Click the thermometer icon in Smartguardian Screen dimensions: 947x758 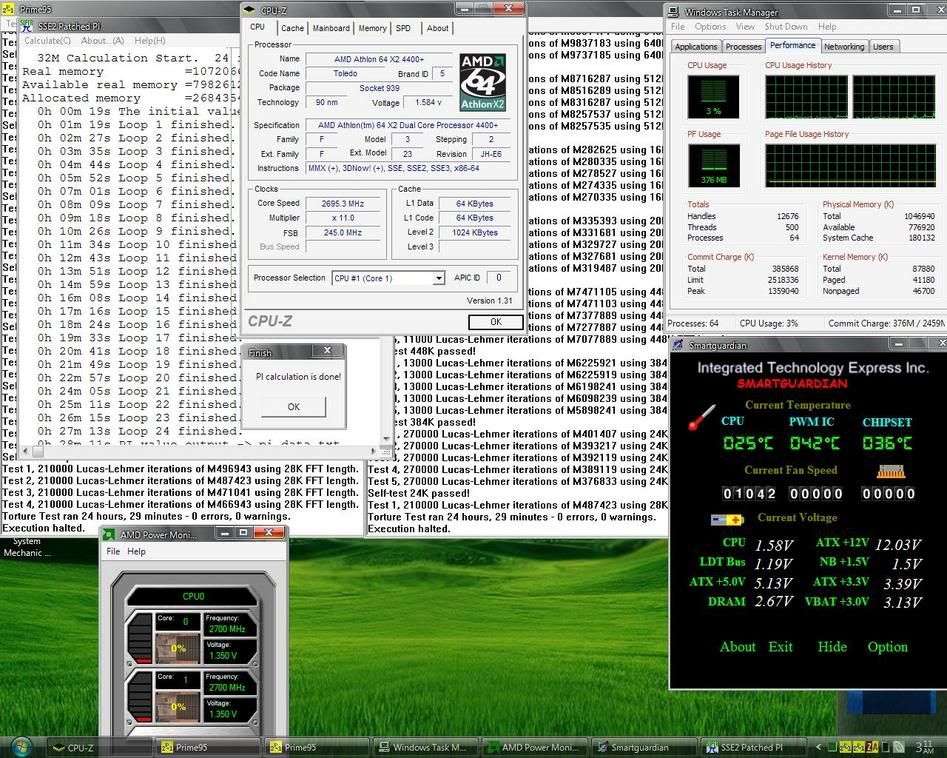click(x=702, y=417)
